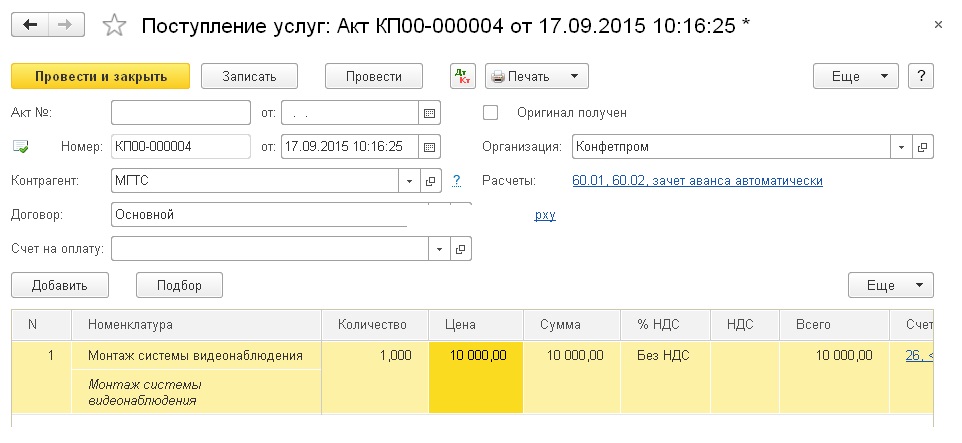Open calendar for Акт № date
The image size is (962, 443).
click(x=429, y=113)
